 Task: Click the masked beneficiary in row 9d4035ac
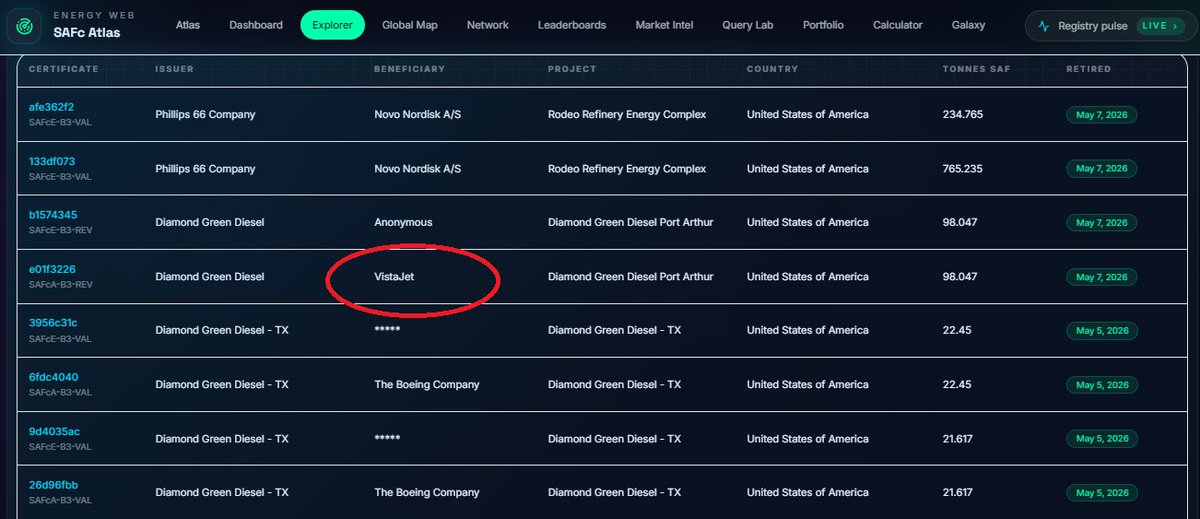pyautogui.click(x=387, y=439)
